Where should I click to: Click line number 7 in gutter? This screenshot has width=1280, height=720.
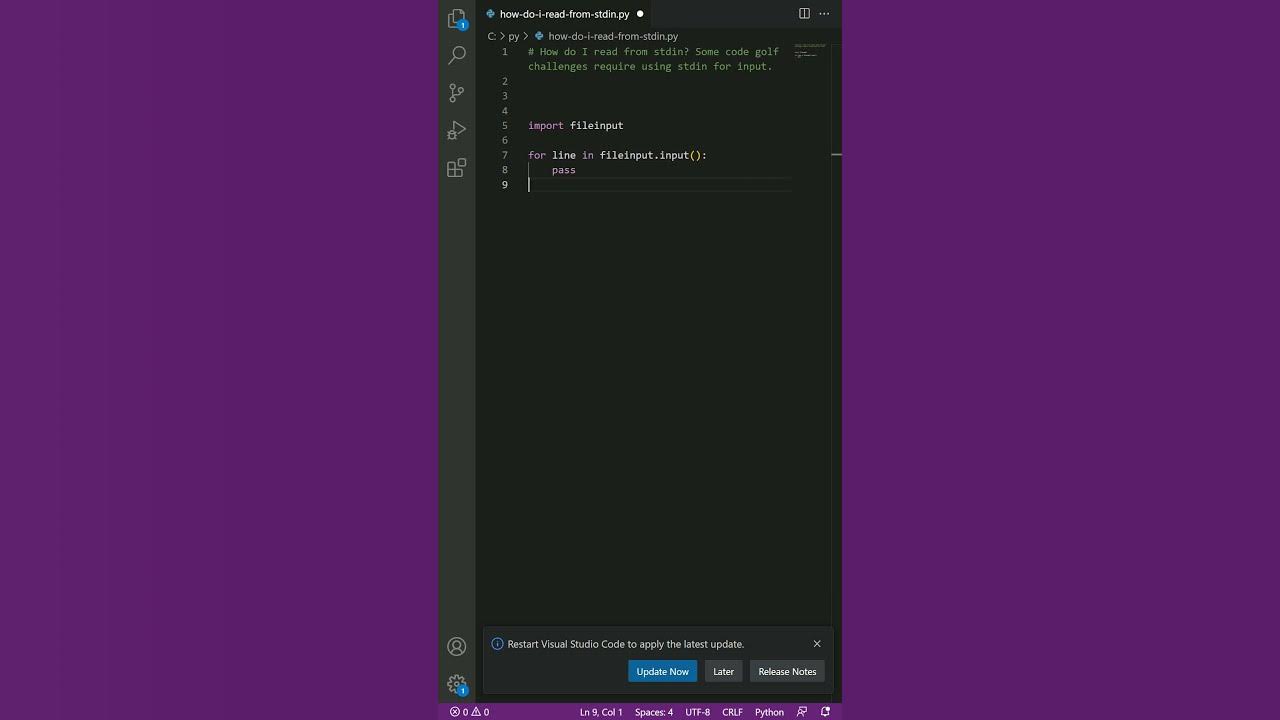pos(505,155)
